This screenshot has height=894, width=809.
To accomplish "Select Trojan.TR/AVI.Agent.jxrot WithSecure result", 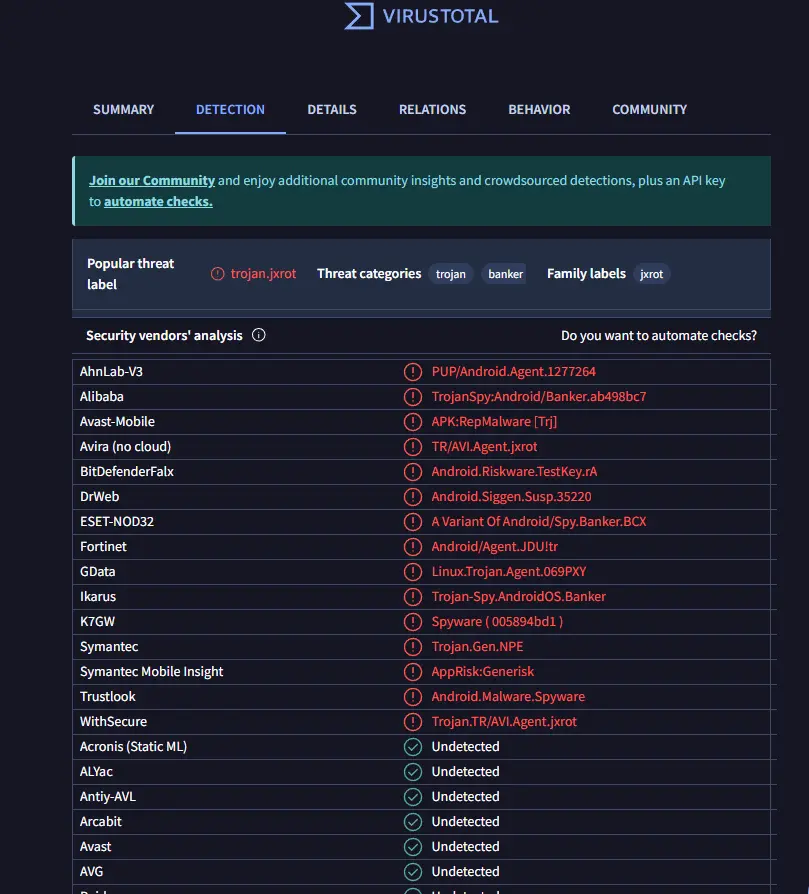I will [504, 722].
